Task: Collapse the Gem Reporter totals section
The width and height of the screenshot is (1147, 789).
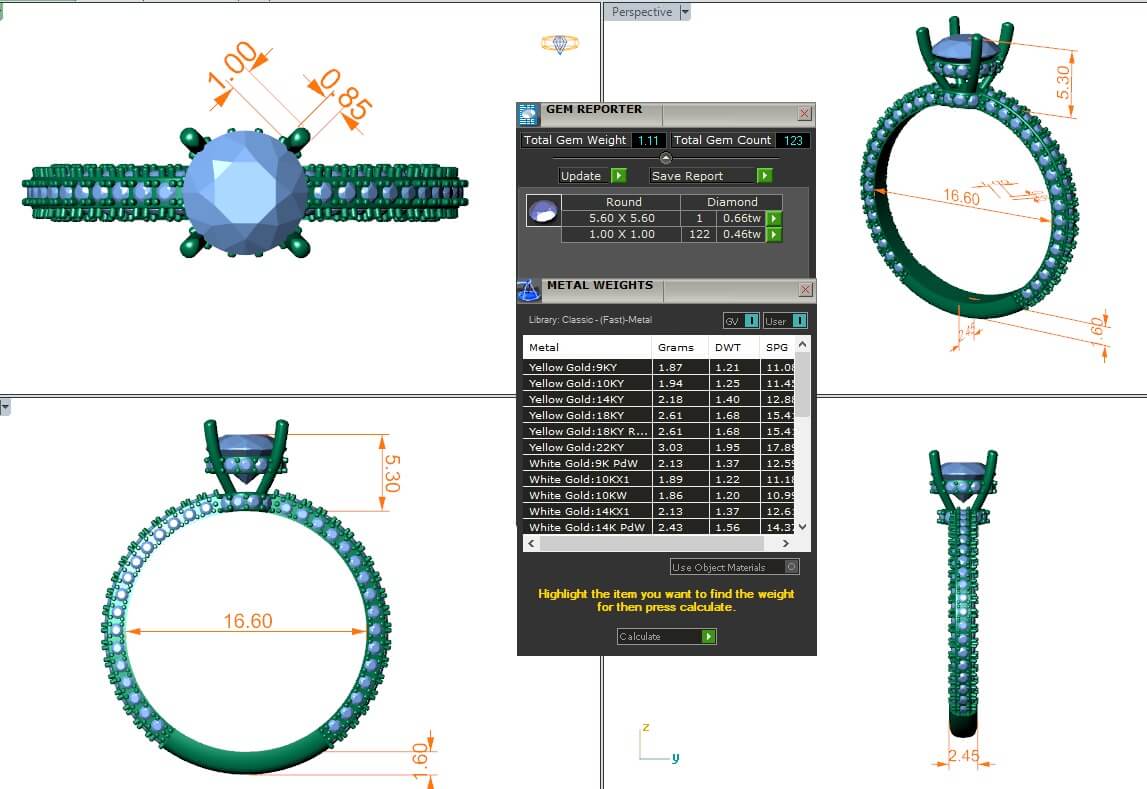Action: pyautogui.click(x=666, y=158)
